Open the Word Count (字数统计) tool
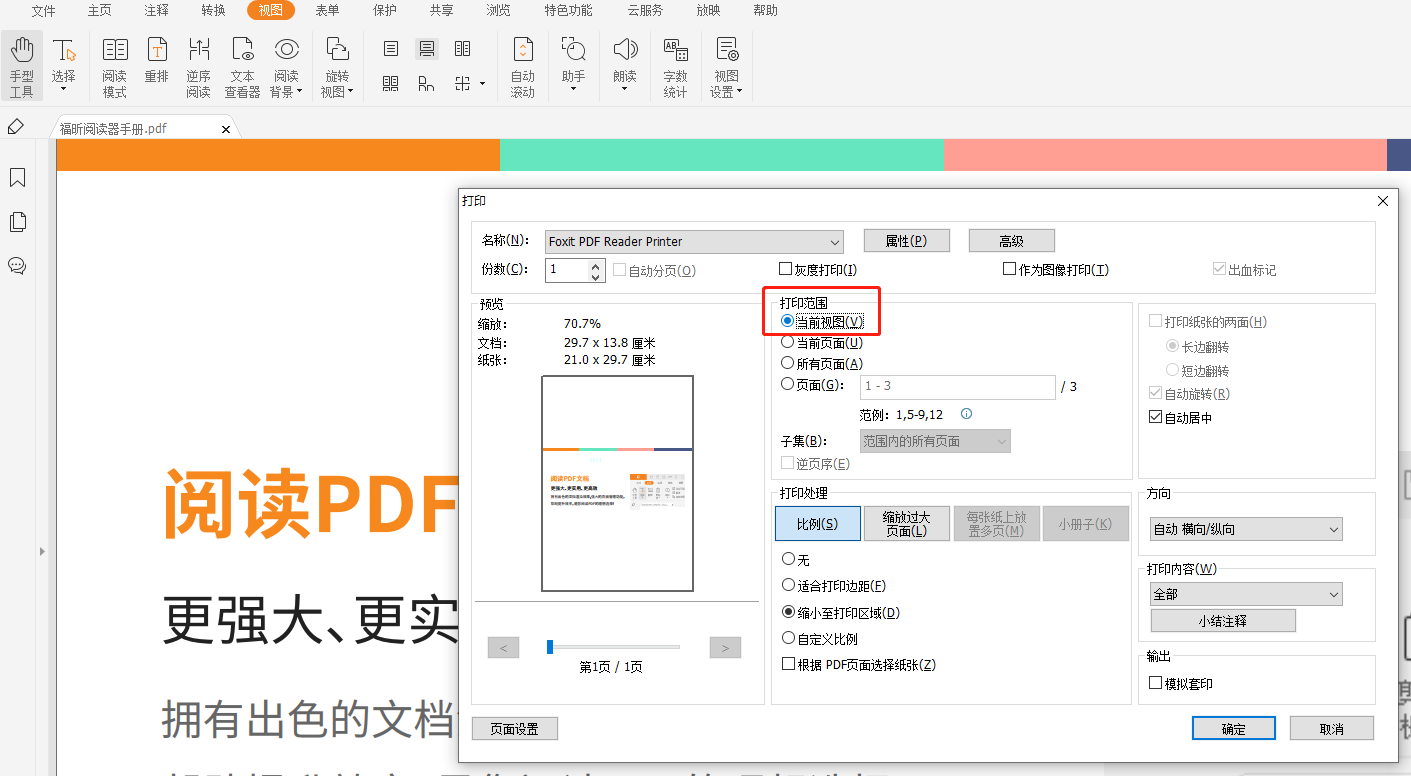The width and height of the screenshot is (1411, 776). tap(675, 66)
